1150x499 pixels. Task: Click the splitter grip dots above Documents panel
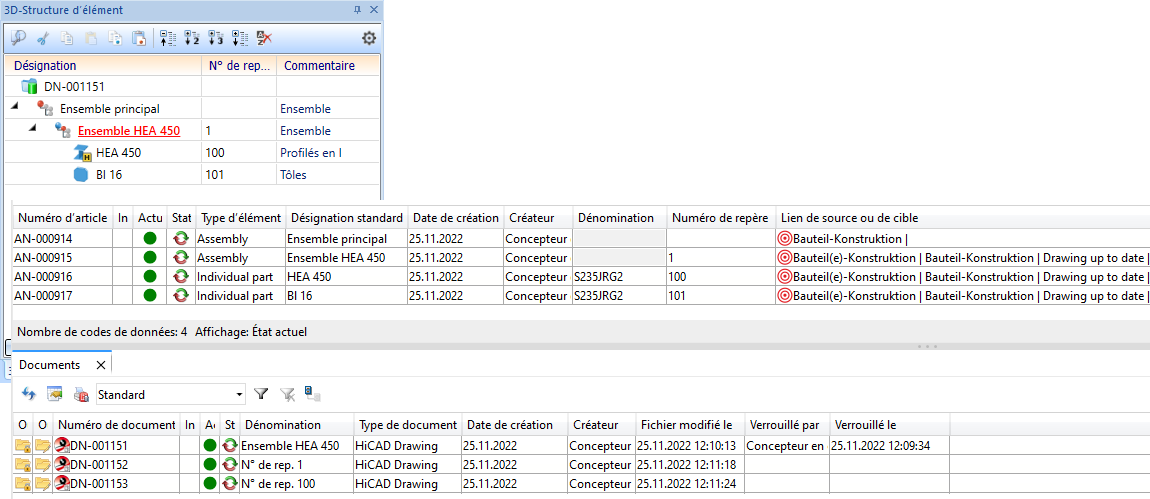(927, 346)
